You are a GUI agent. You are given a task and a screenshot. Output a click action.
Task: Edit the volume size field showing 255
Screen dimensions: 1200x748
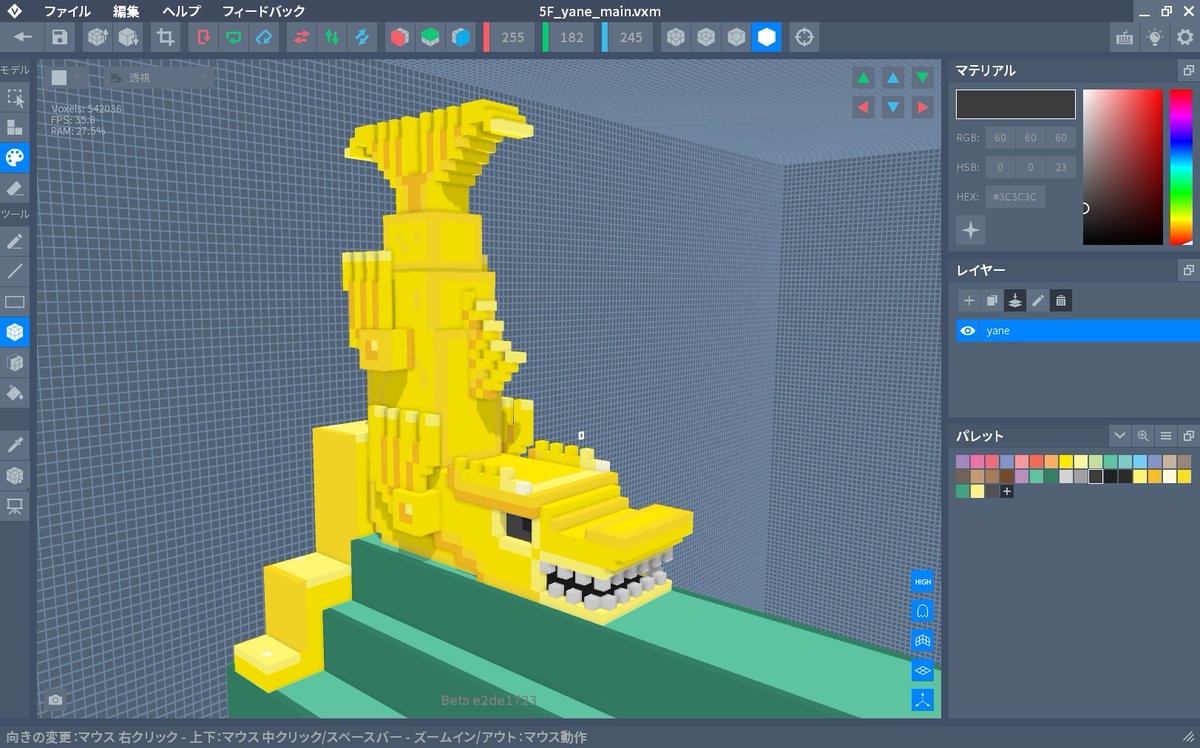(x=513, y=37)
